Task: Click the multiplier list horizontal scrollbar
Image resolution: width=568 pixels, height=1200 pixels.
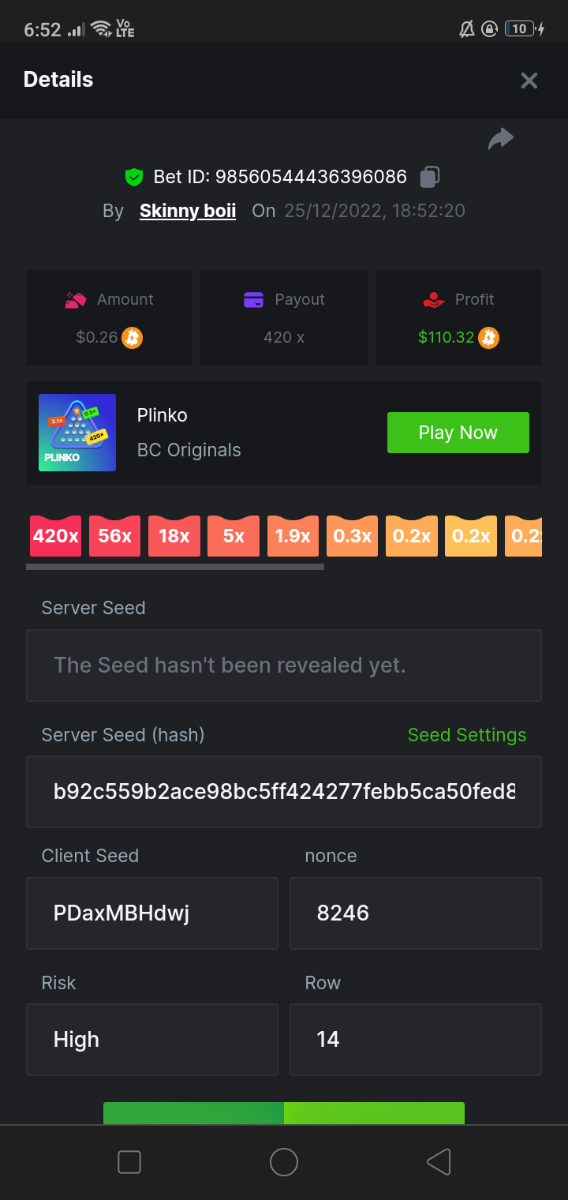Action: pos(175,567)
